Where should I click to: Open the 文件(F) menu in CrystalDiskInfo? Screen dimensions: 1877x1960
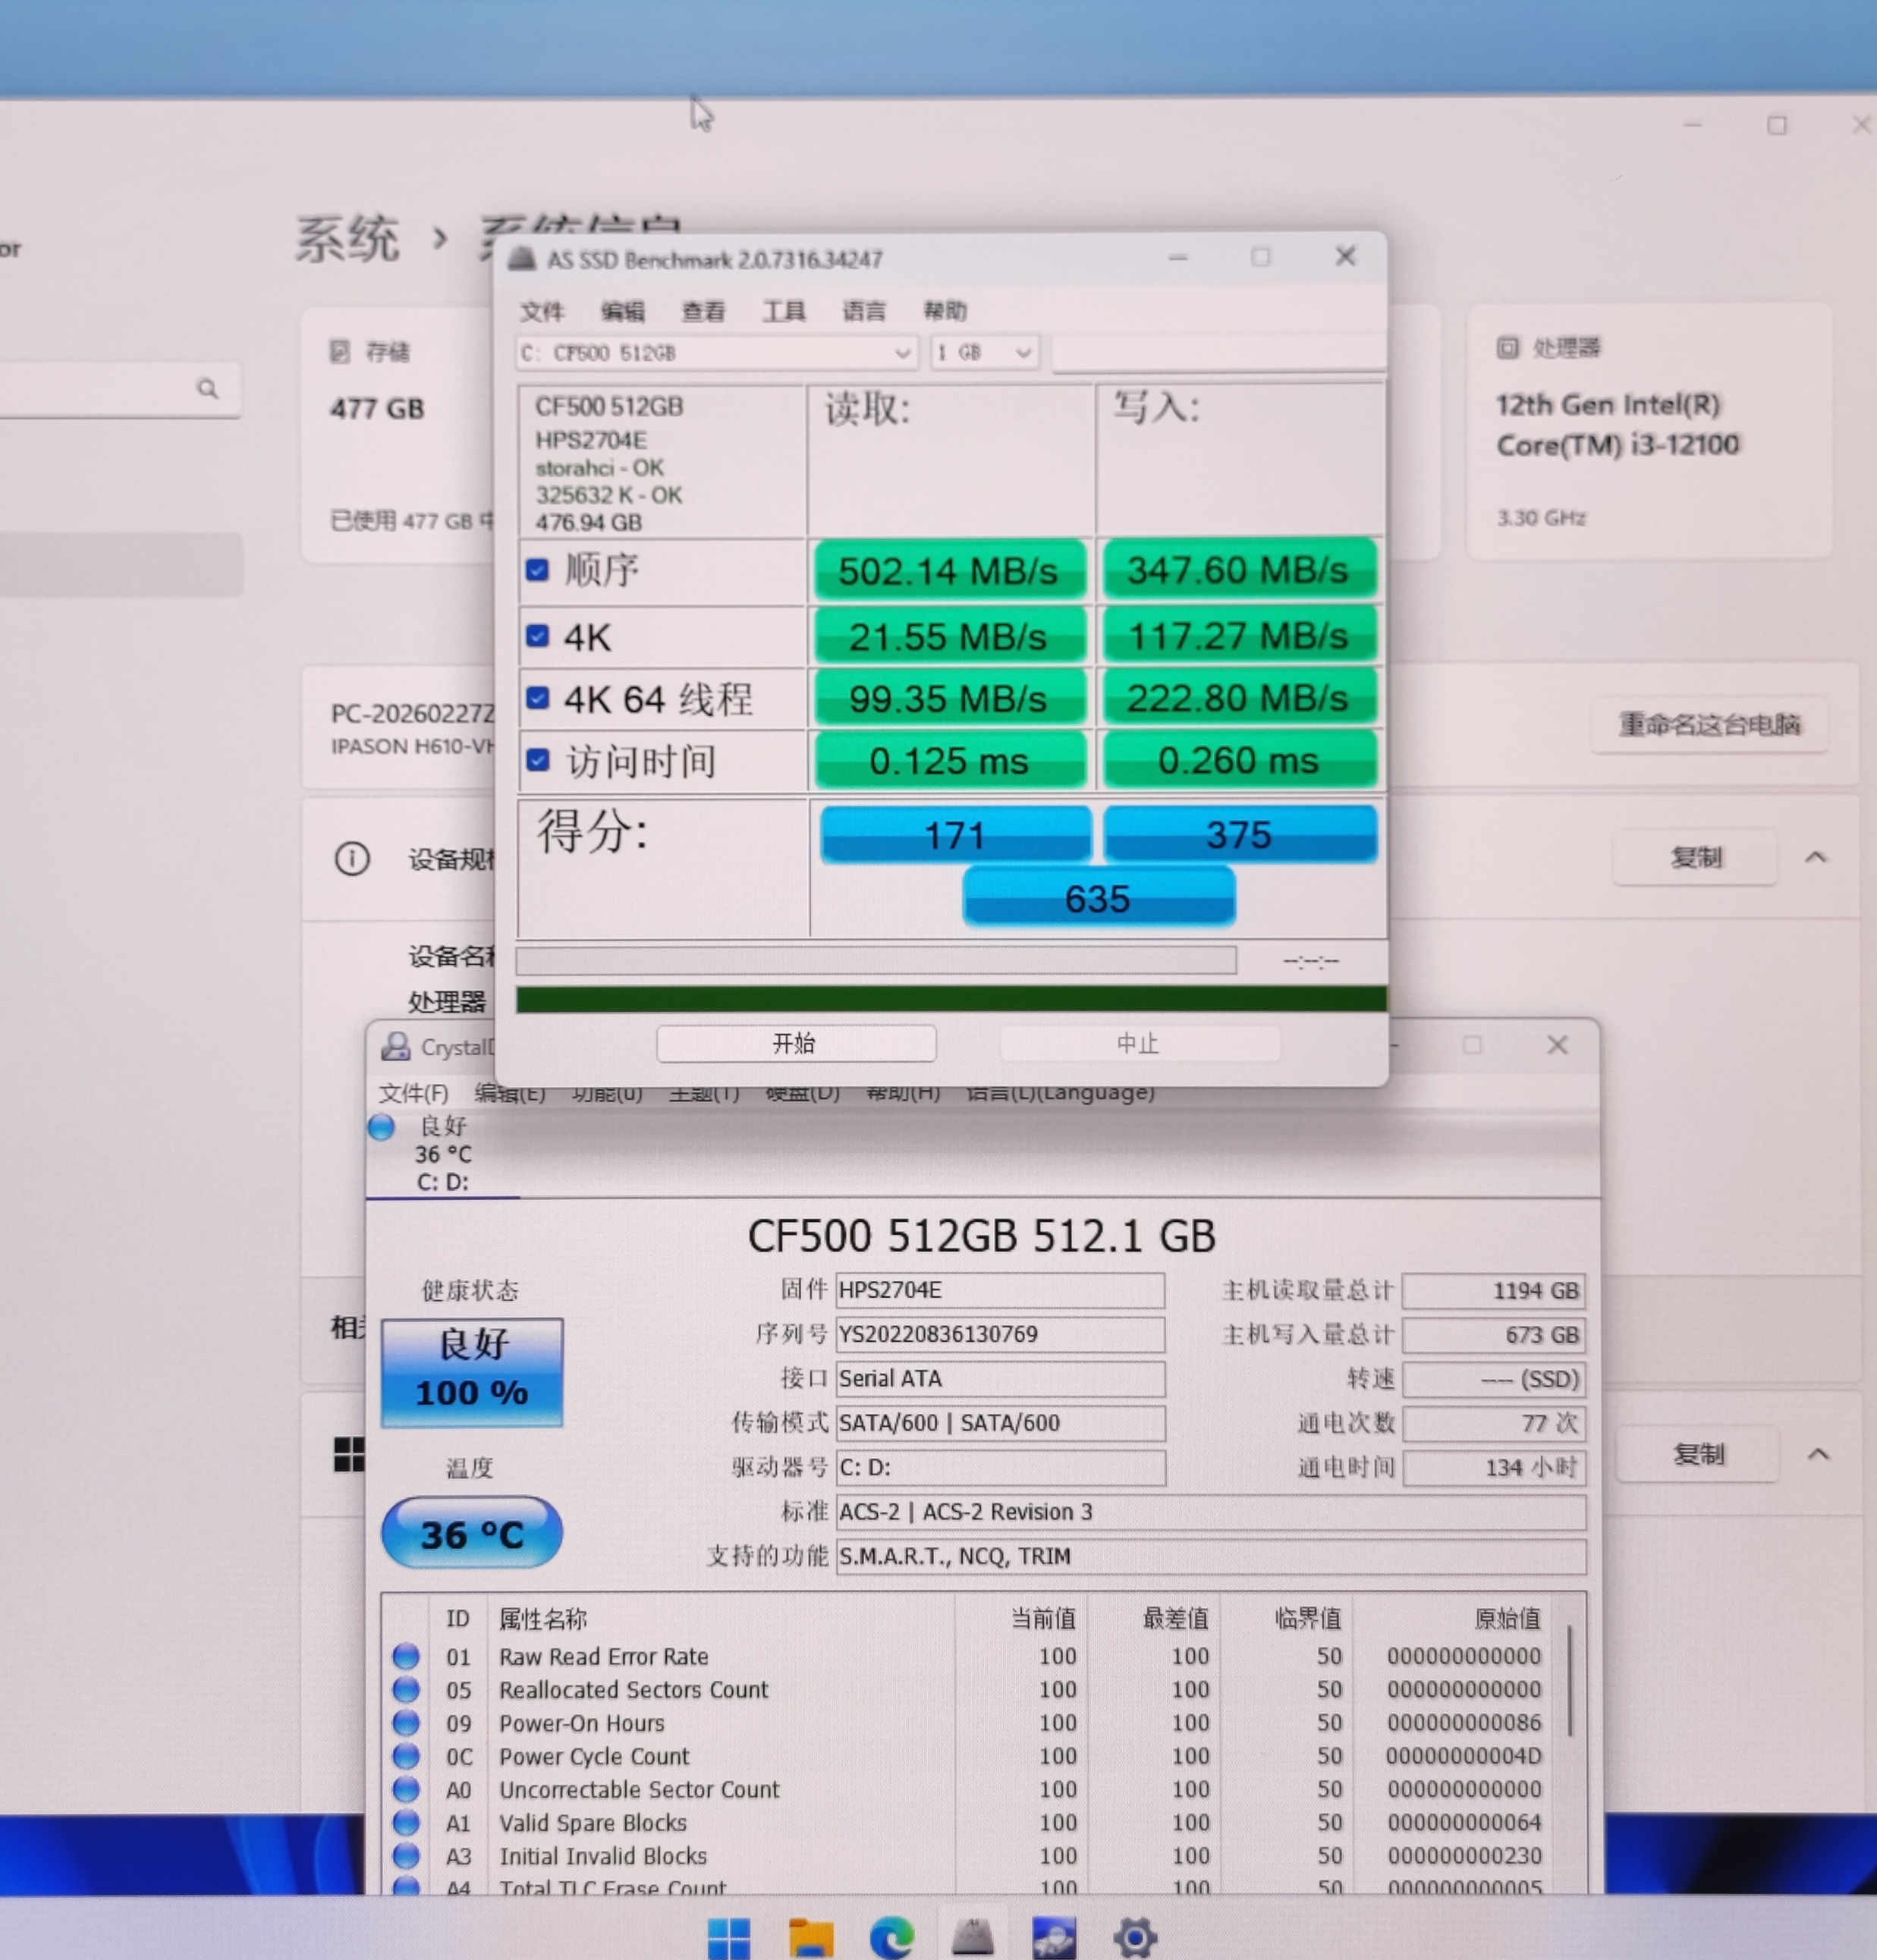click(413, 1093)
